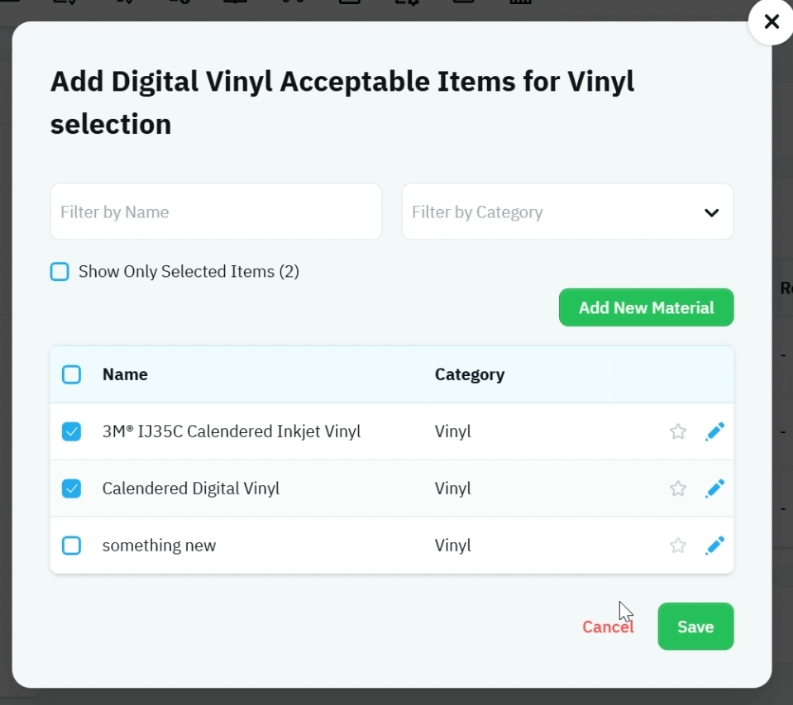Image resolution: width=793 pixels, height=705 pixels.
Task: Expand category filter chevron arrow
Action: [x=712, y=212]
